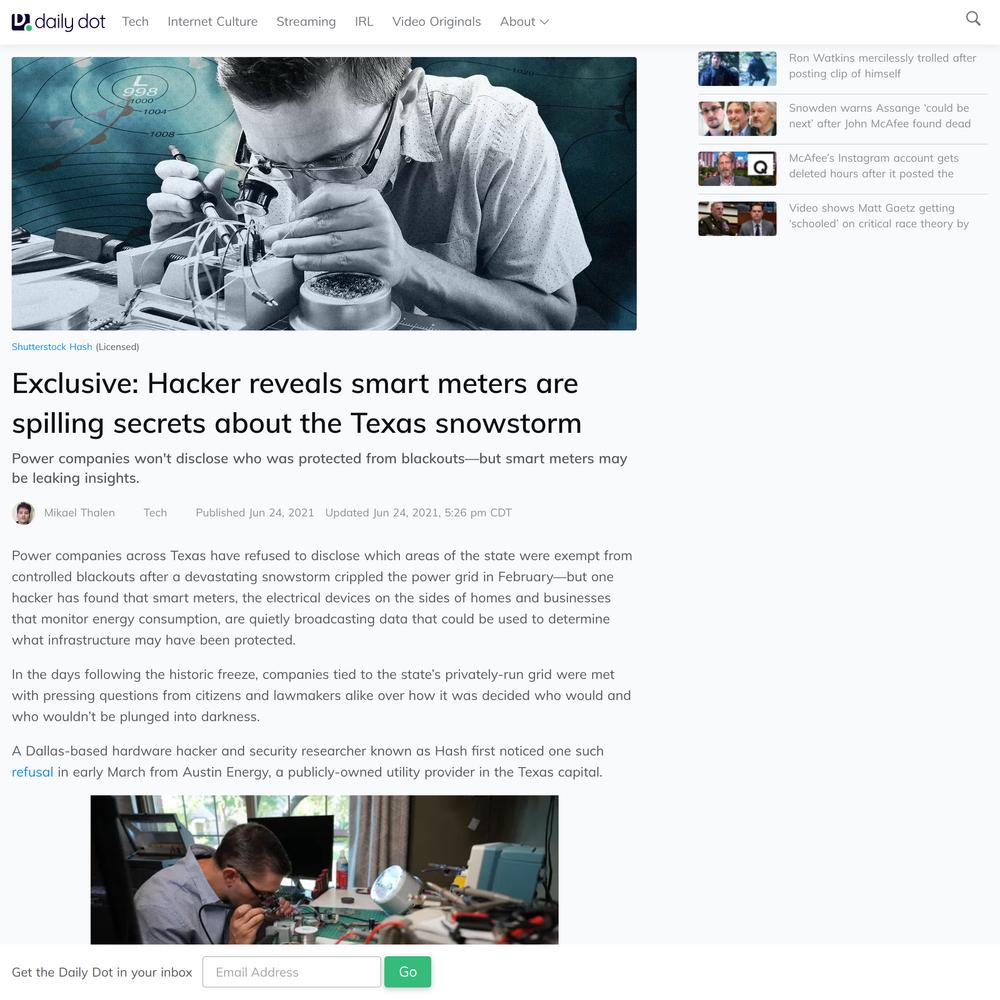Click McAfee's Instagram account article thumbnail
This screenshot has height=1000, width=1000.
tap(737, 168)
